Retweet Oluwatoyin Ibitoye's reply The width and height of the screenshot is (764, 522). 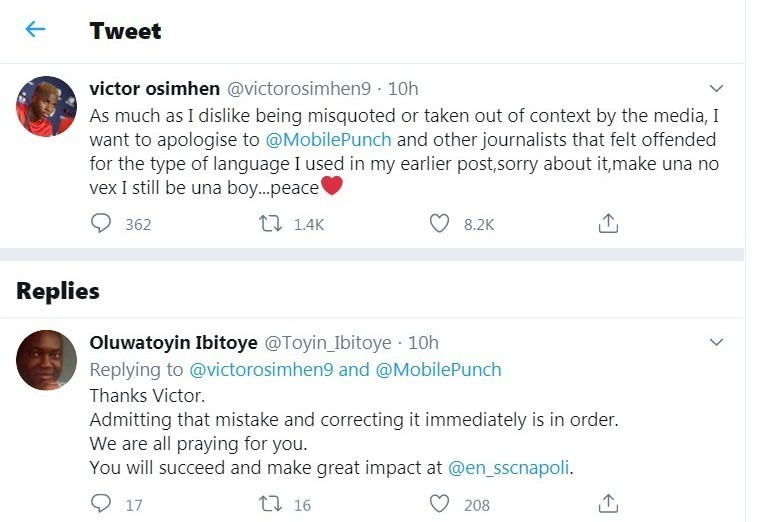(268, 504)
